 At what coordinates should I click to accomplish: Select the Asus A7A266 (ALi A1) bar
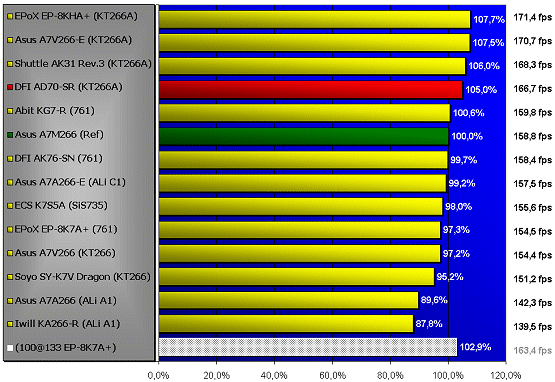pyautogui.click(x=288, y=300)
